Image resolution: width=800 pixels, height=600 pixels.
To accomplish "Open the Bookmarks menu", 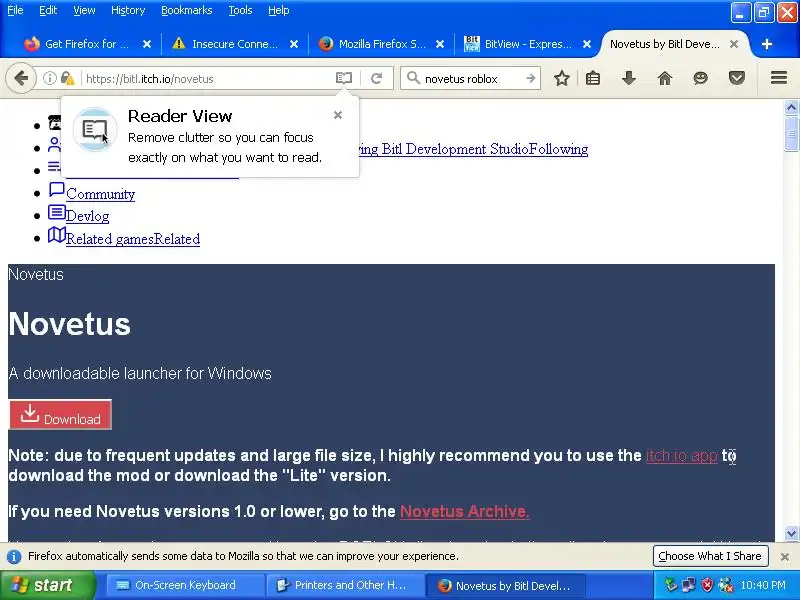I will (x=187, y=10).
